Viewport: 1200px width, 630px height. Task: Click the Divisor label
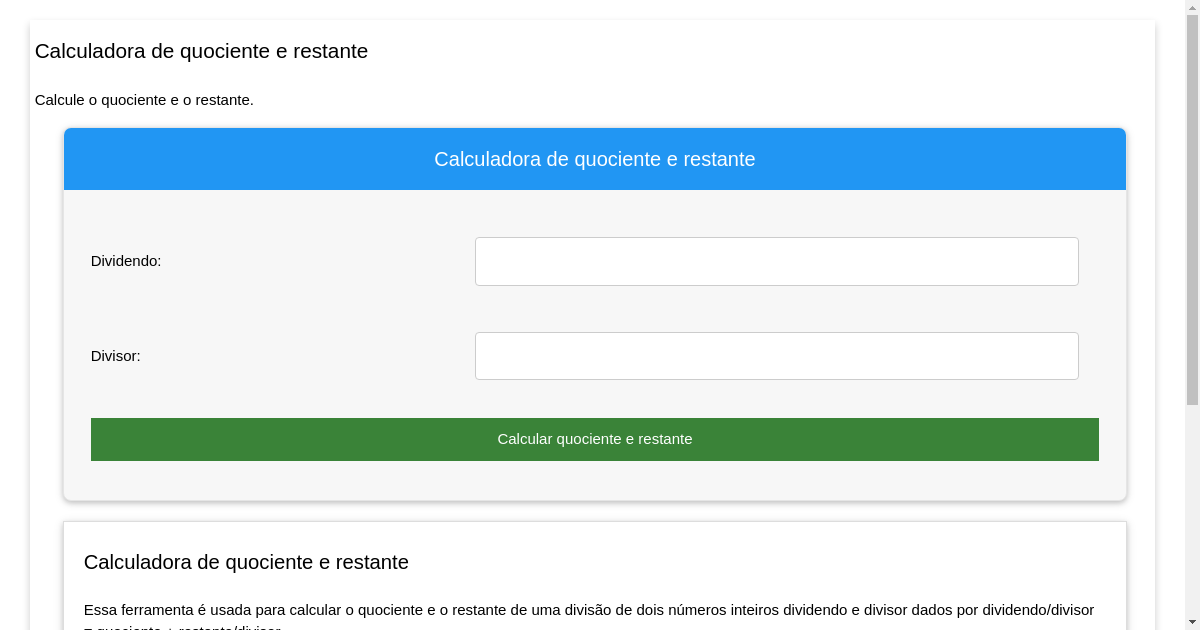[x=115, y=356]
